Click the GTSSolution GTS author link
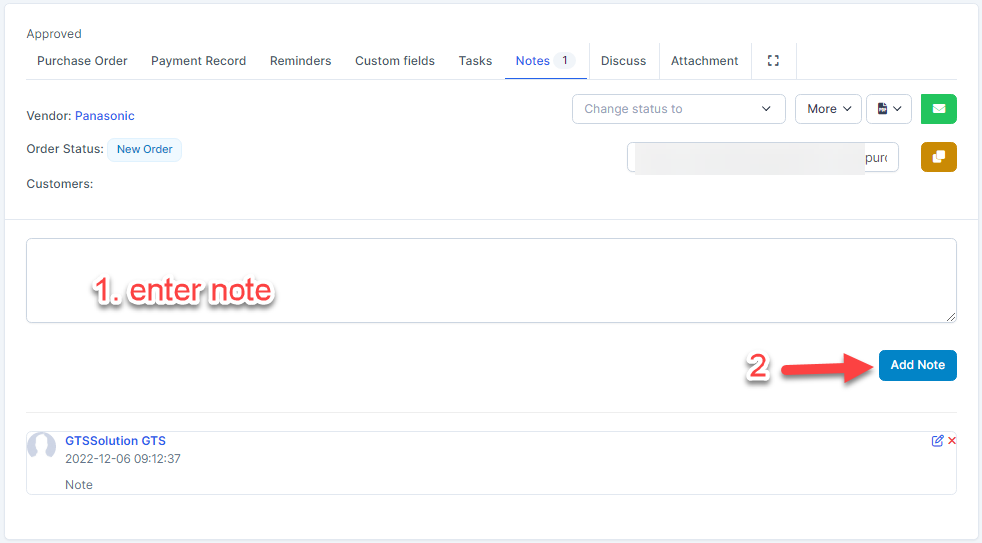 [115, 441]
